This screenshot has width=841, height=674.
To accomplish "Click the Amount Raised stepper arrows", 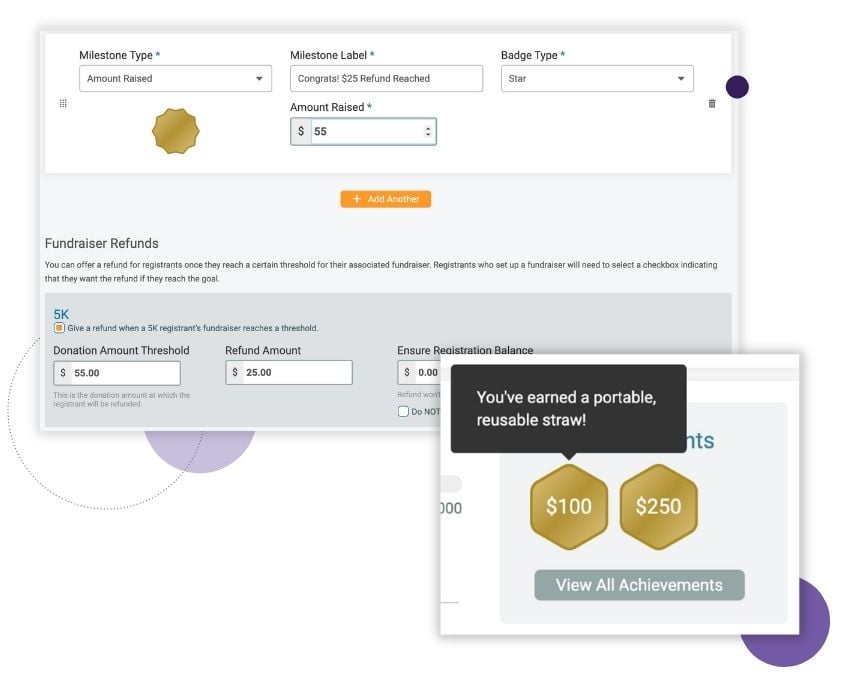I will 427,131.
